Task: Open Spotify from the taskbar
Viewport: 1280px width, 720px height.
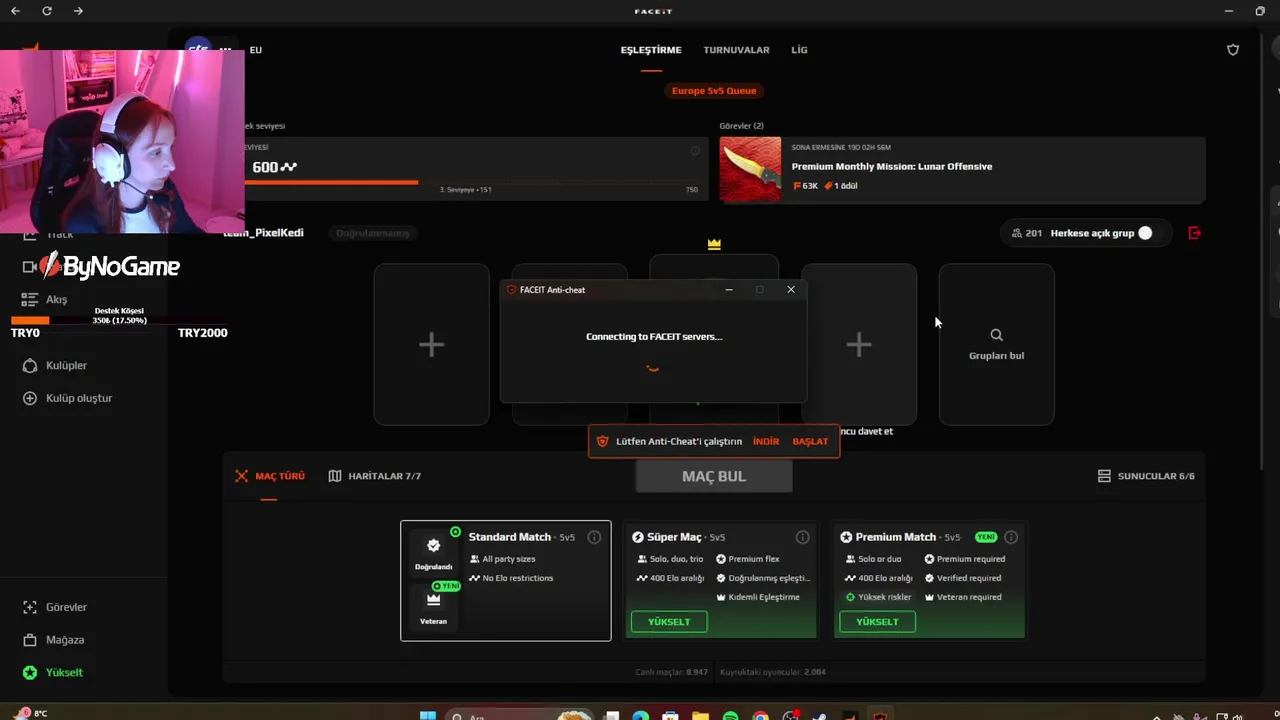Action: click(x=730, y=715)
